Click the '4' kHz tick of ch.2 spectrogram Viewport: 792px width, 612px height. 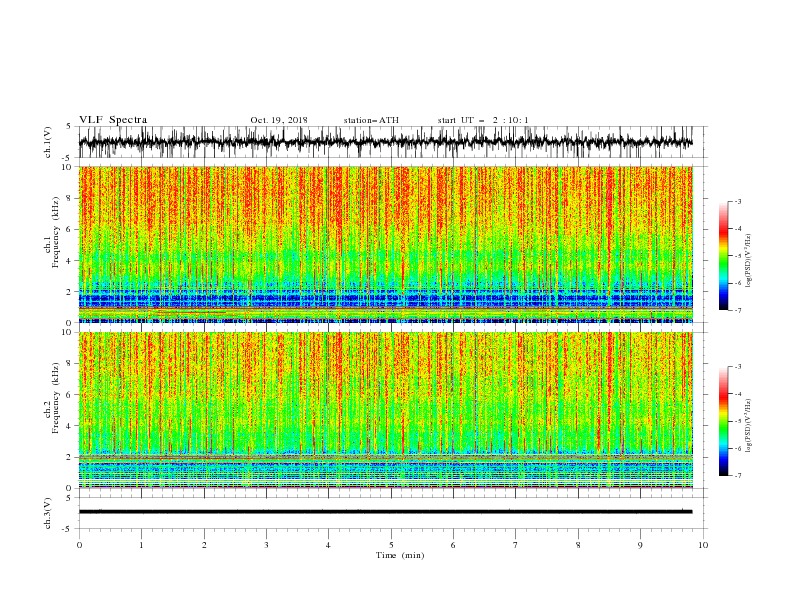coord(71,426)
